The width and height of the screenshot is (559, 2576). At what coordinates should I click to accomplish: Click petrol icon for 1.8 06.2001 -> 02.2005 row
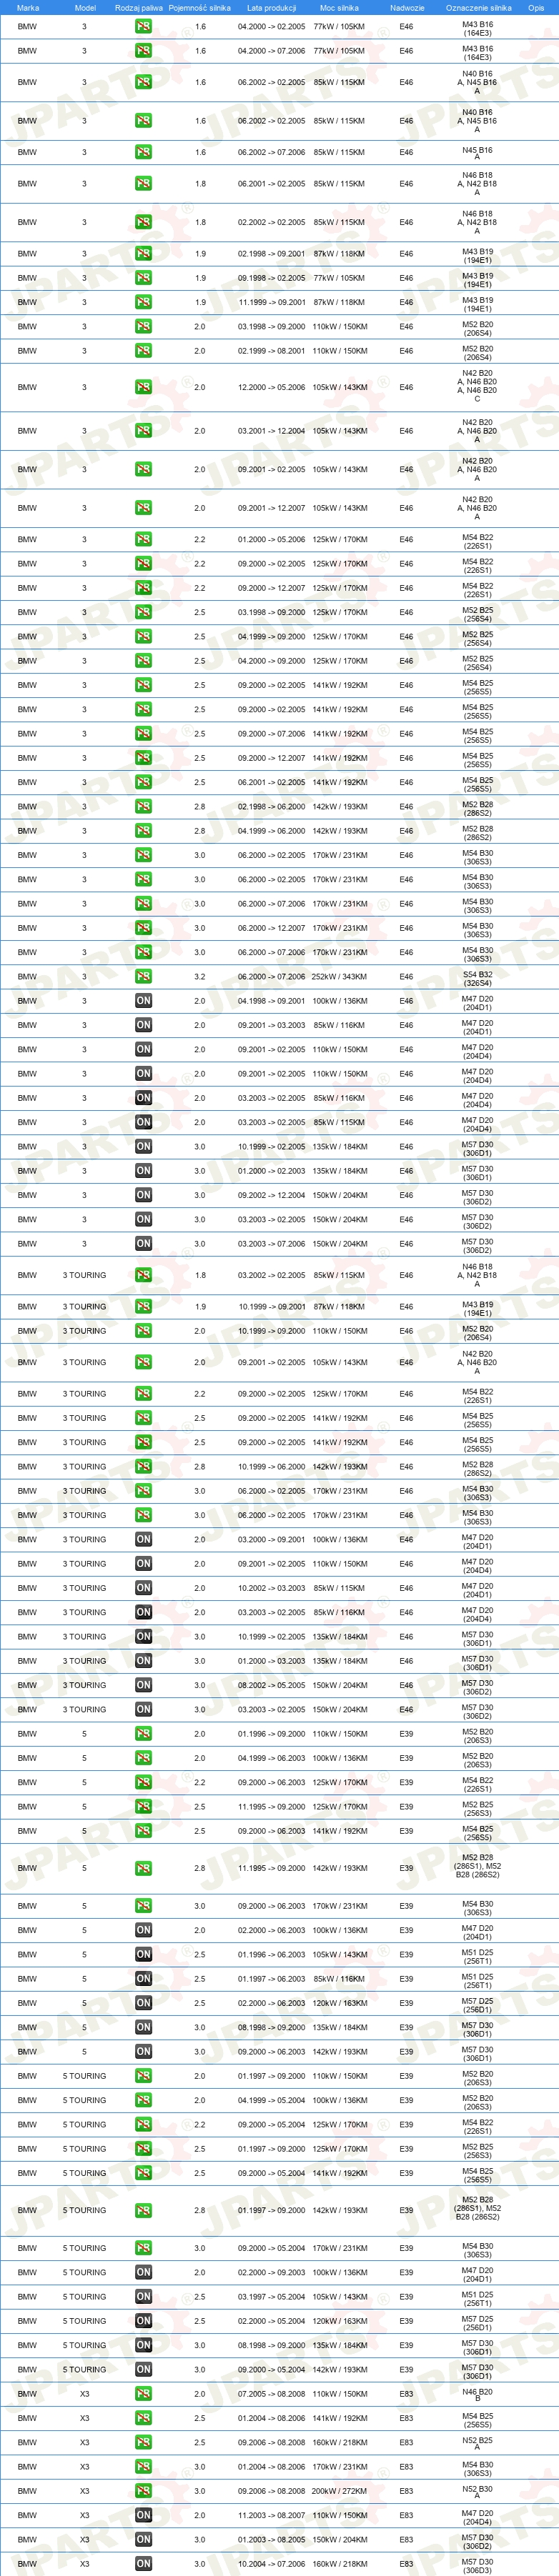143,183
